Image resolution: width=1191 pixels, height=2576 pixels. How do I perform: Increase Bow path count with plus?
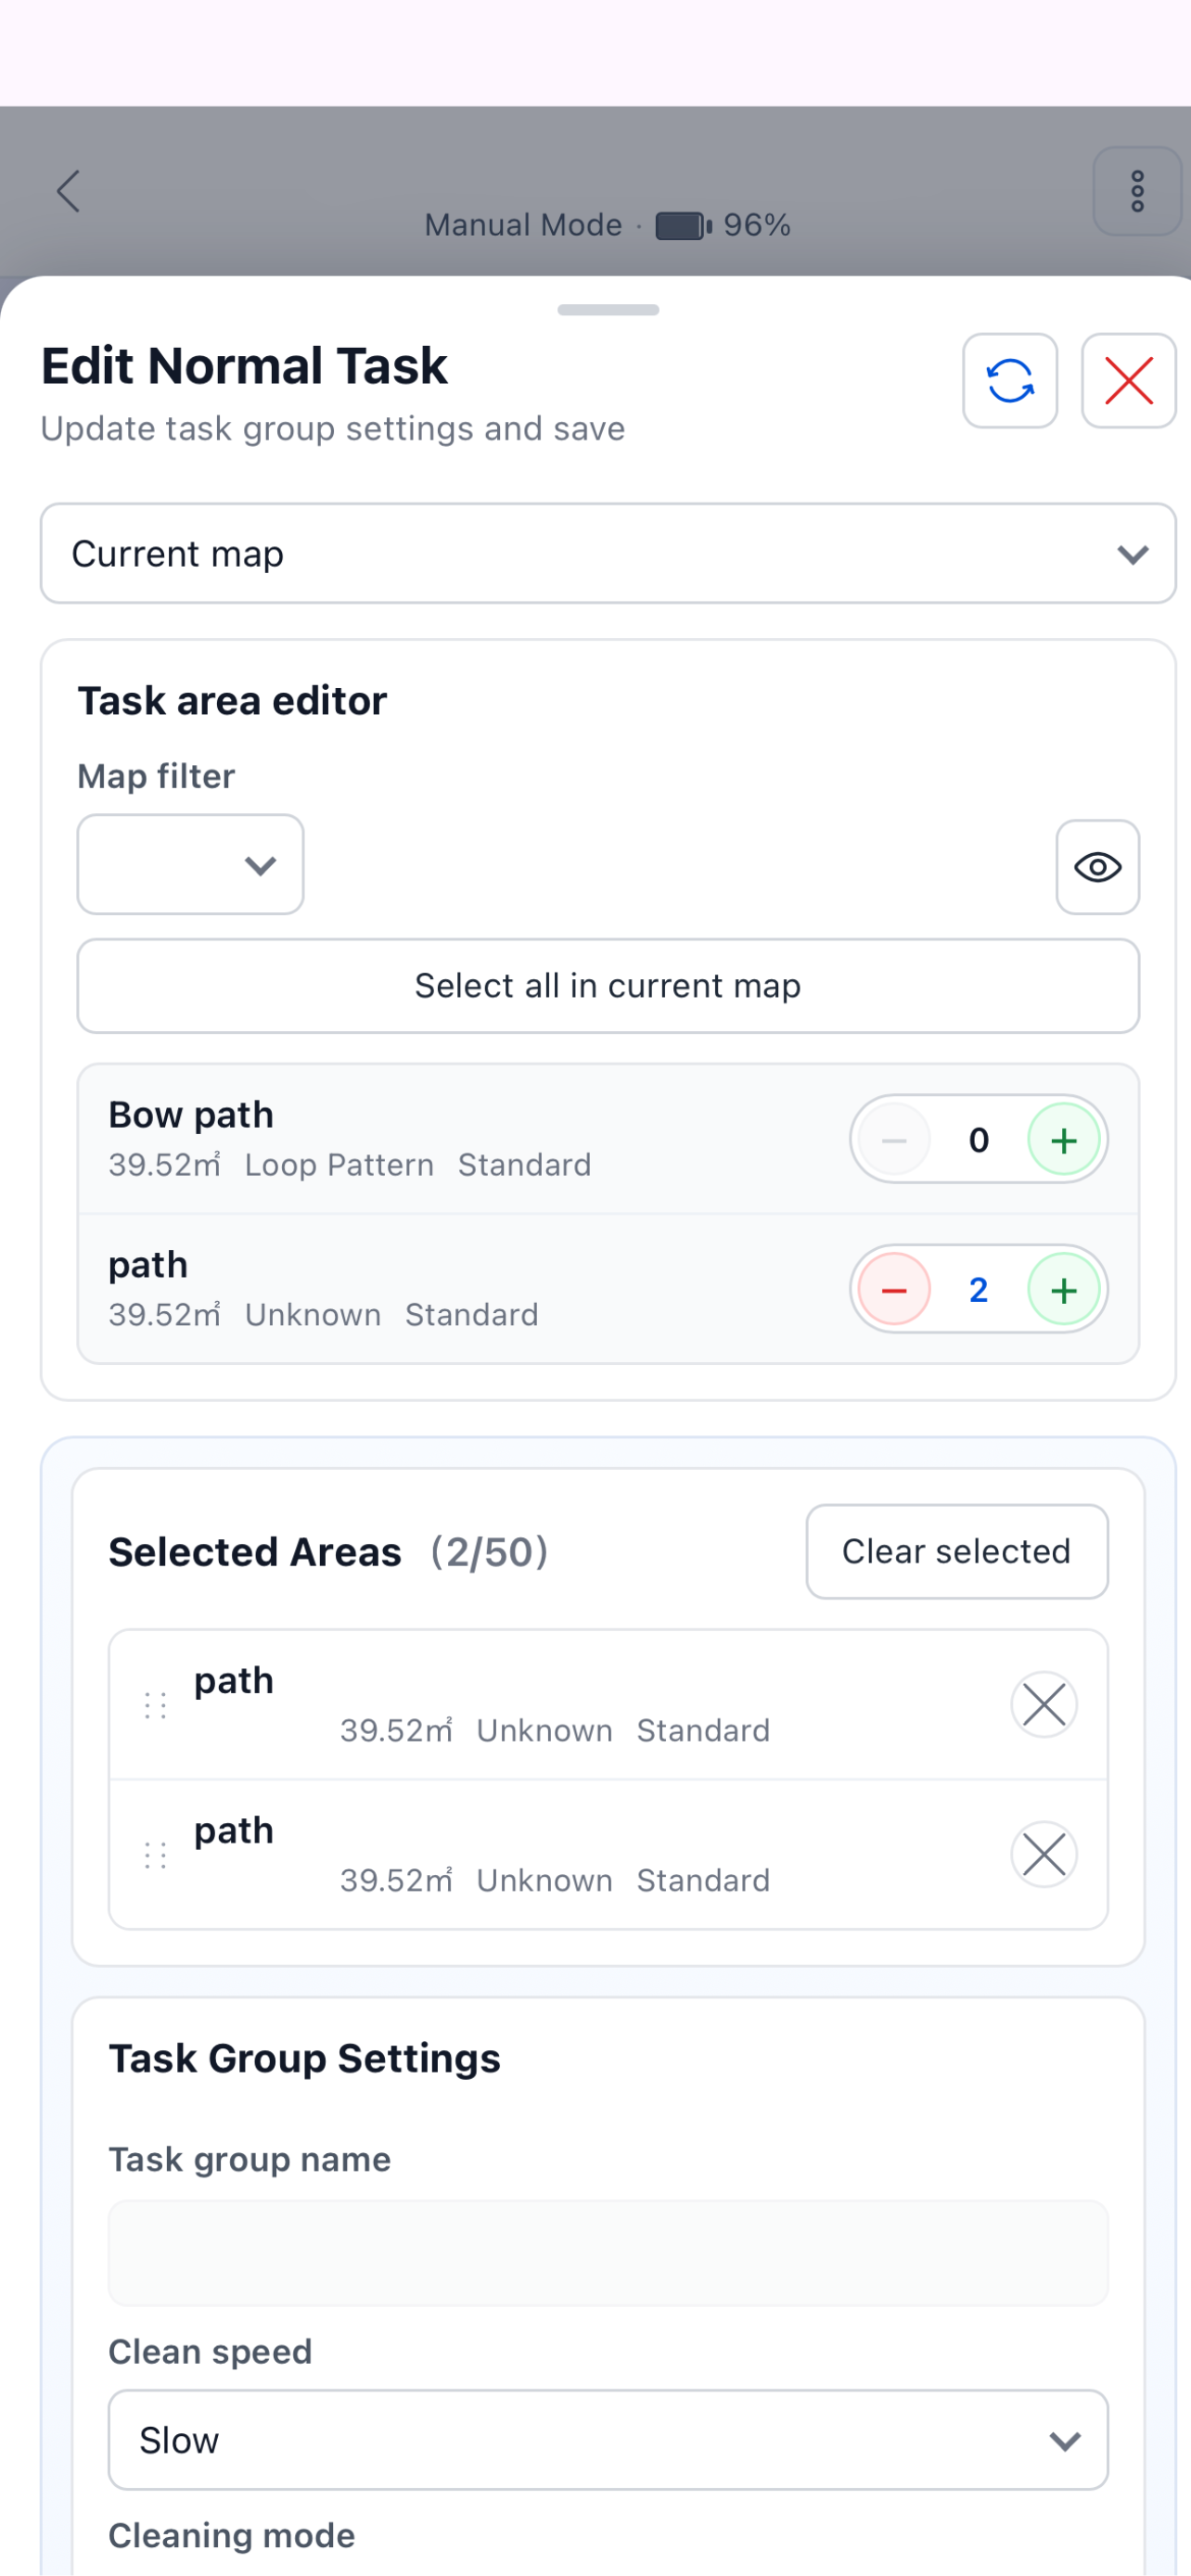pyautogui.click(x=1064, y=1140)
